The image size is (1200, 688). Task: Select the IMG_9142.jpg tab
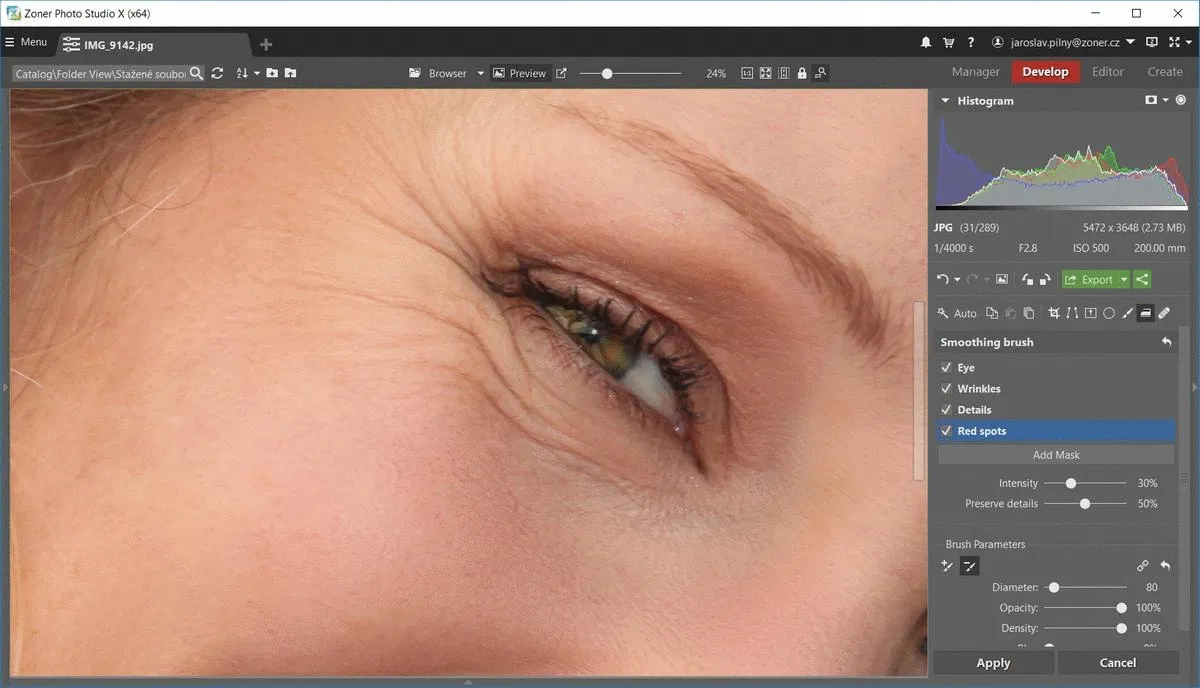[152, 45]
